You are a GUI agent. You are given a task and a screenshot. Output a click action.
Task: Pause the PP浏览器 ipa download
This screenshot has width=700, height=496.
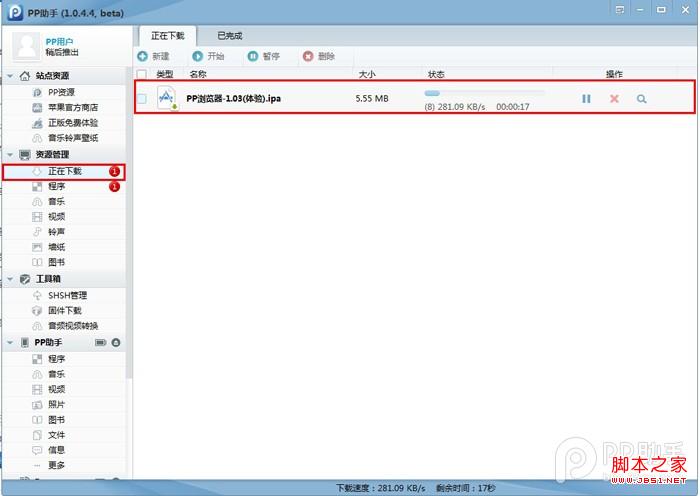tap(586, 99)
